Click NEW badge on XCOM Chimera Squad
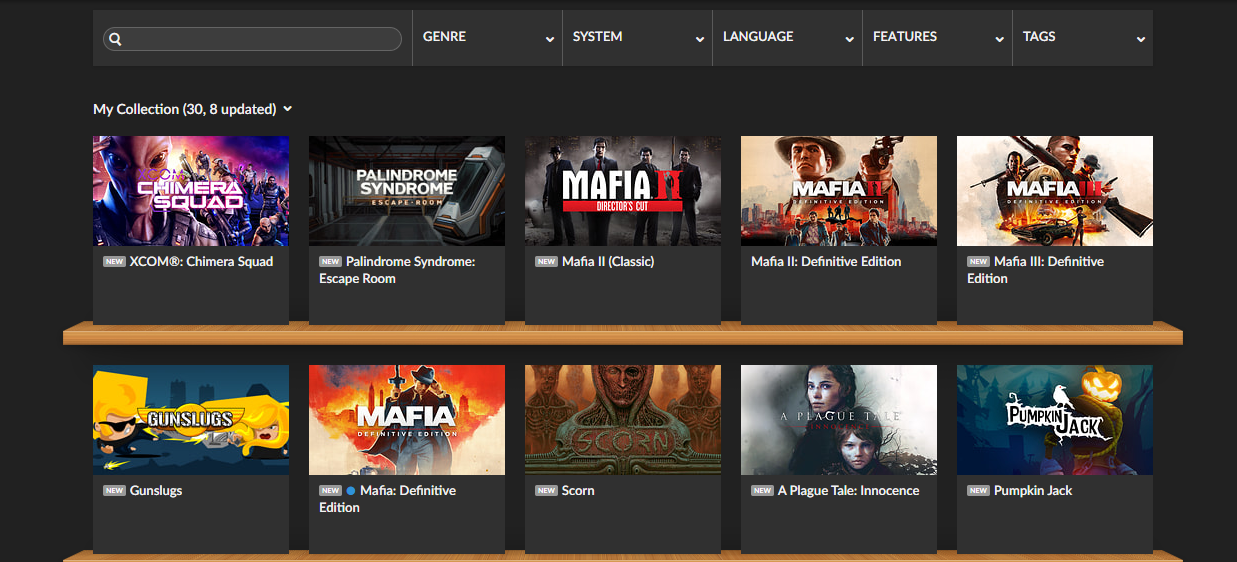This screenshot has height=562, width=1237. 114,262
